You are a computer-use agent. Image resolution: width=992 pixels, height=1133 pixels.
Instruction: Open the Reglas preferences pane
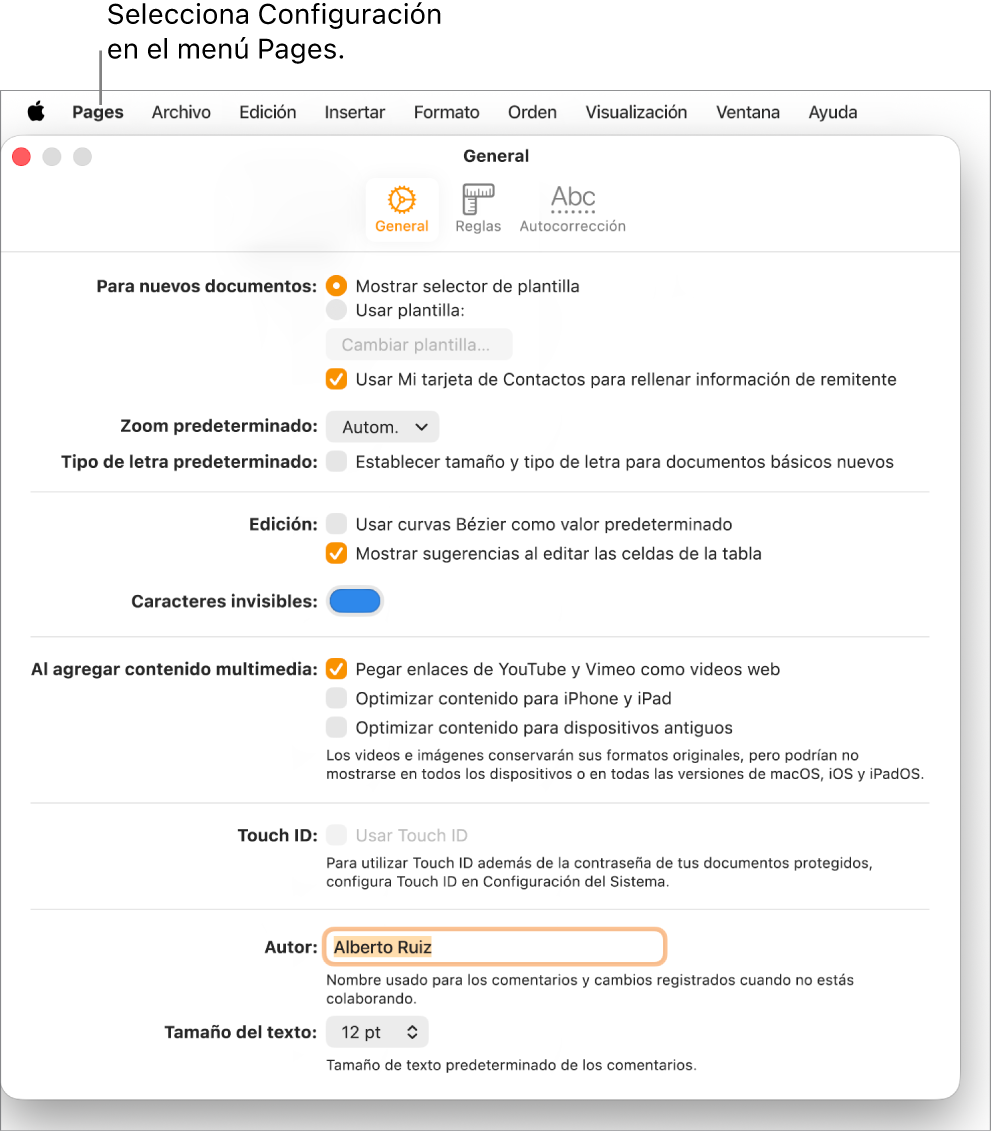[477, 208]
